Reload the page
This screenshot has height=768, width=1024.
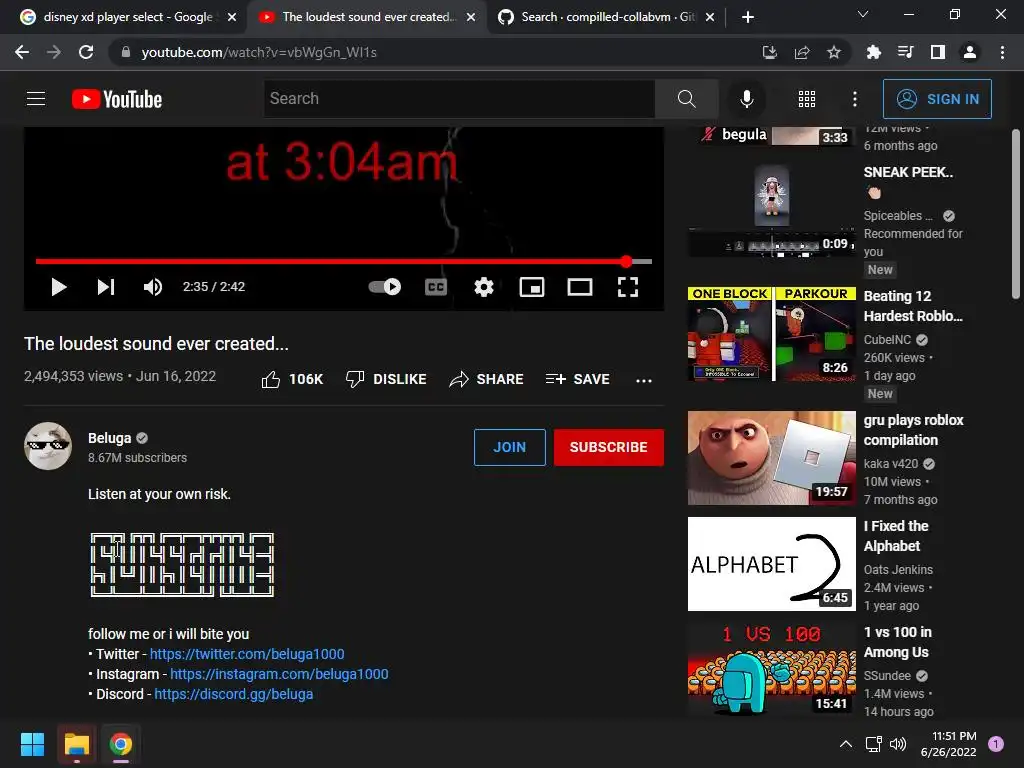pyautogui.click(x=86, y=52)
